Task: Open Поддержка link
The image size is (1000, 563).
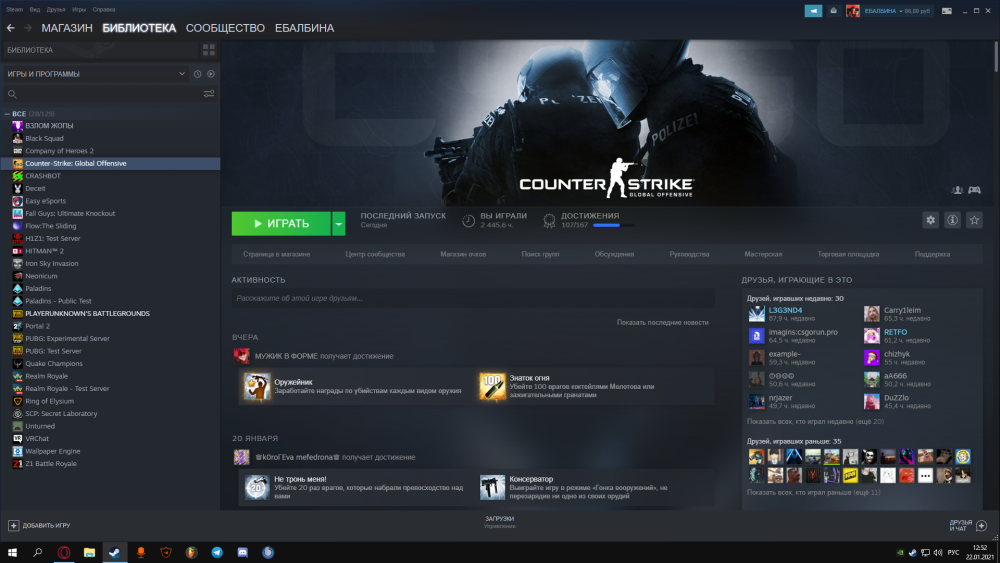Action: tap(932, 254)
